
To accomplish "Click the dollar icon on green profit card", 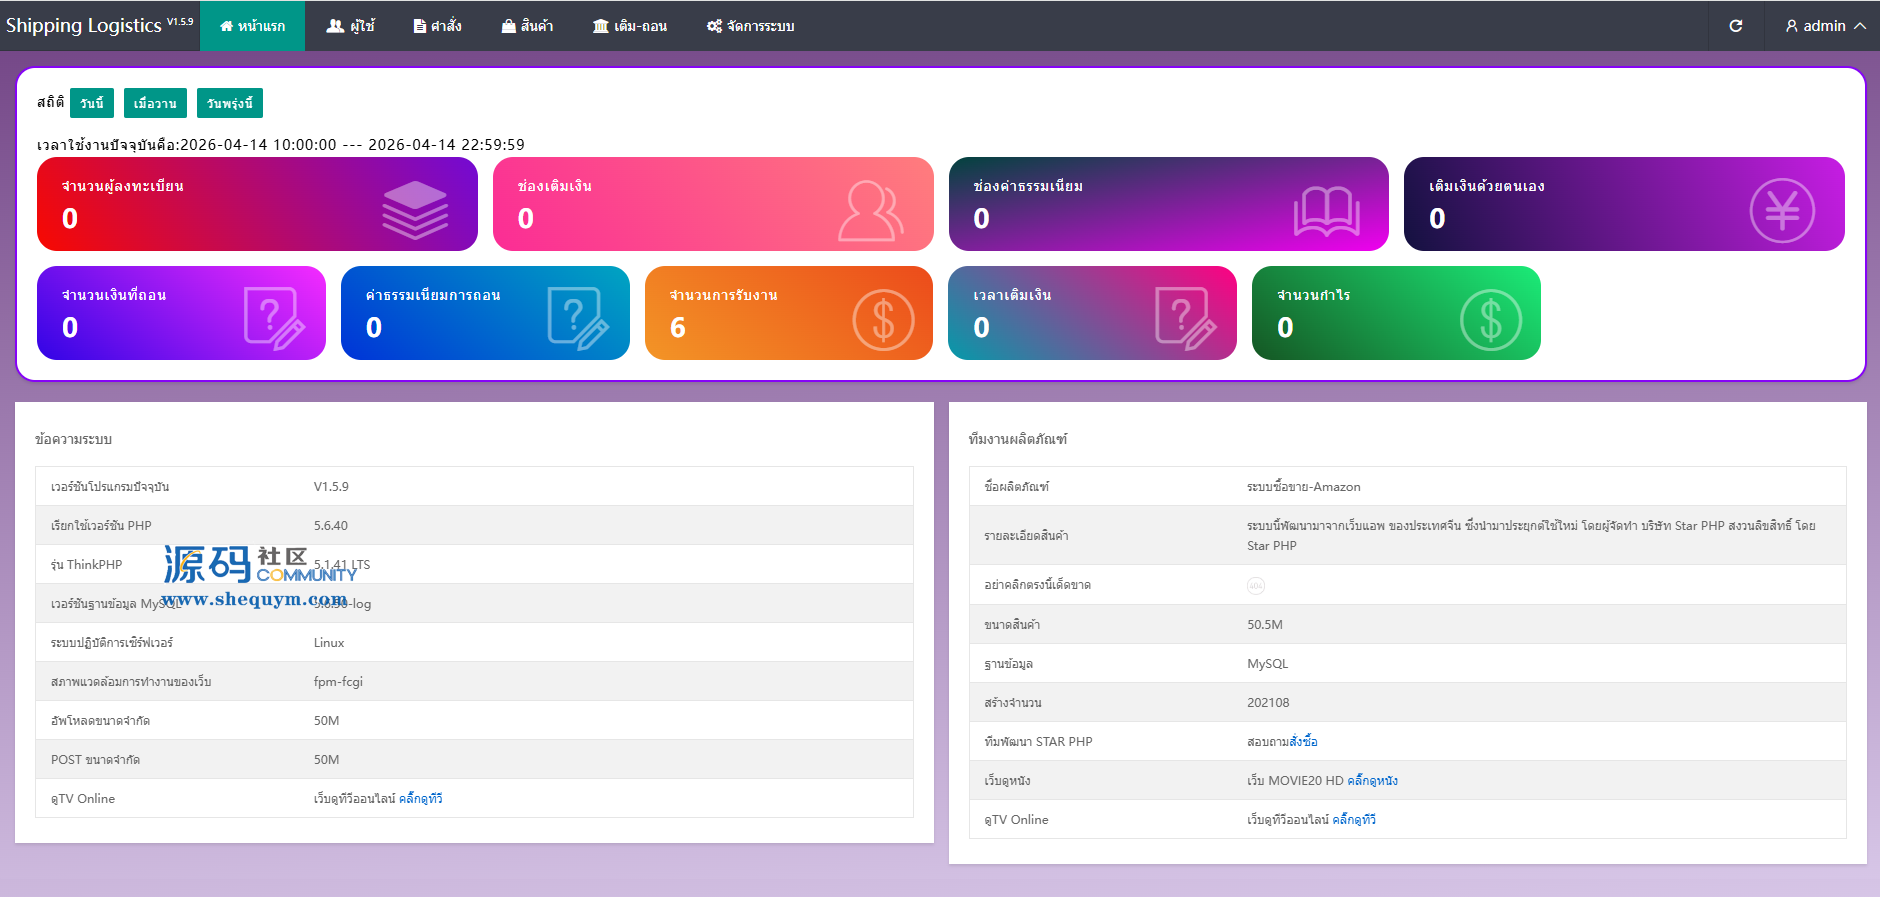I will tap(1490, 320).
